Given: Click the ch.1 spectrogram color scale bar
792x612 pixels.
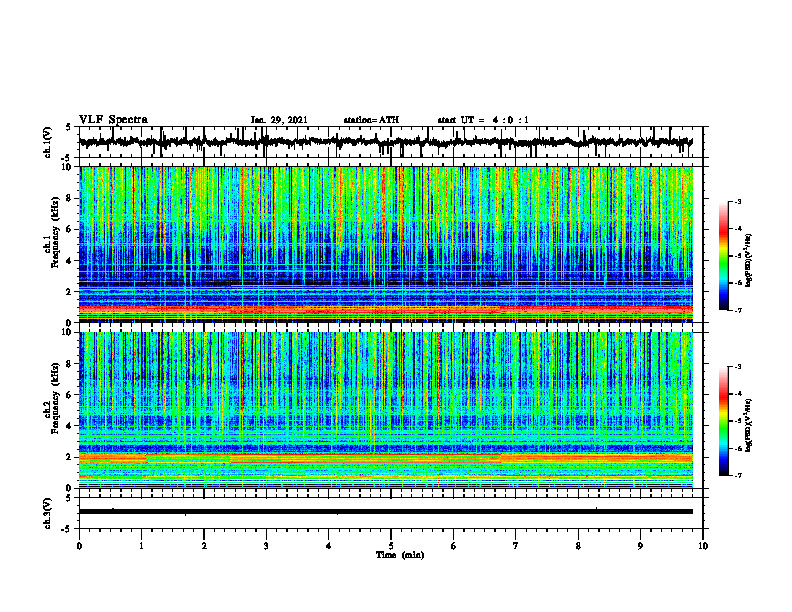Looking at the screenshot, I should (724, 256).
